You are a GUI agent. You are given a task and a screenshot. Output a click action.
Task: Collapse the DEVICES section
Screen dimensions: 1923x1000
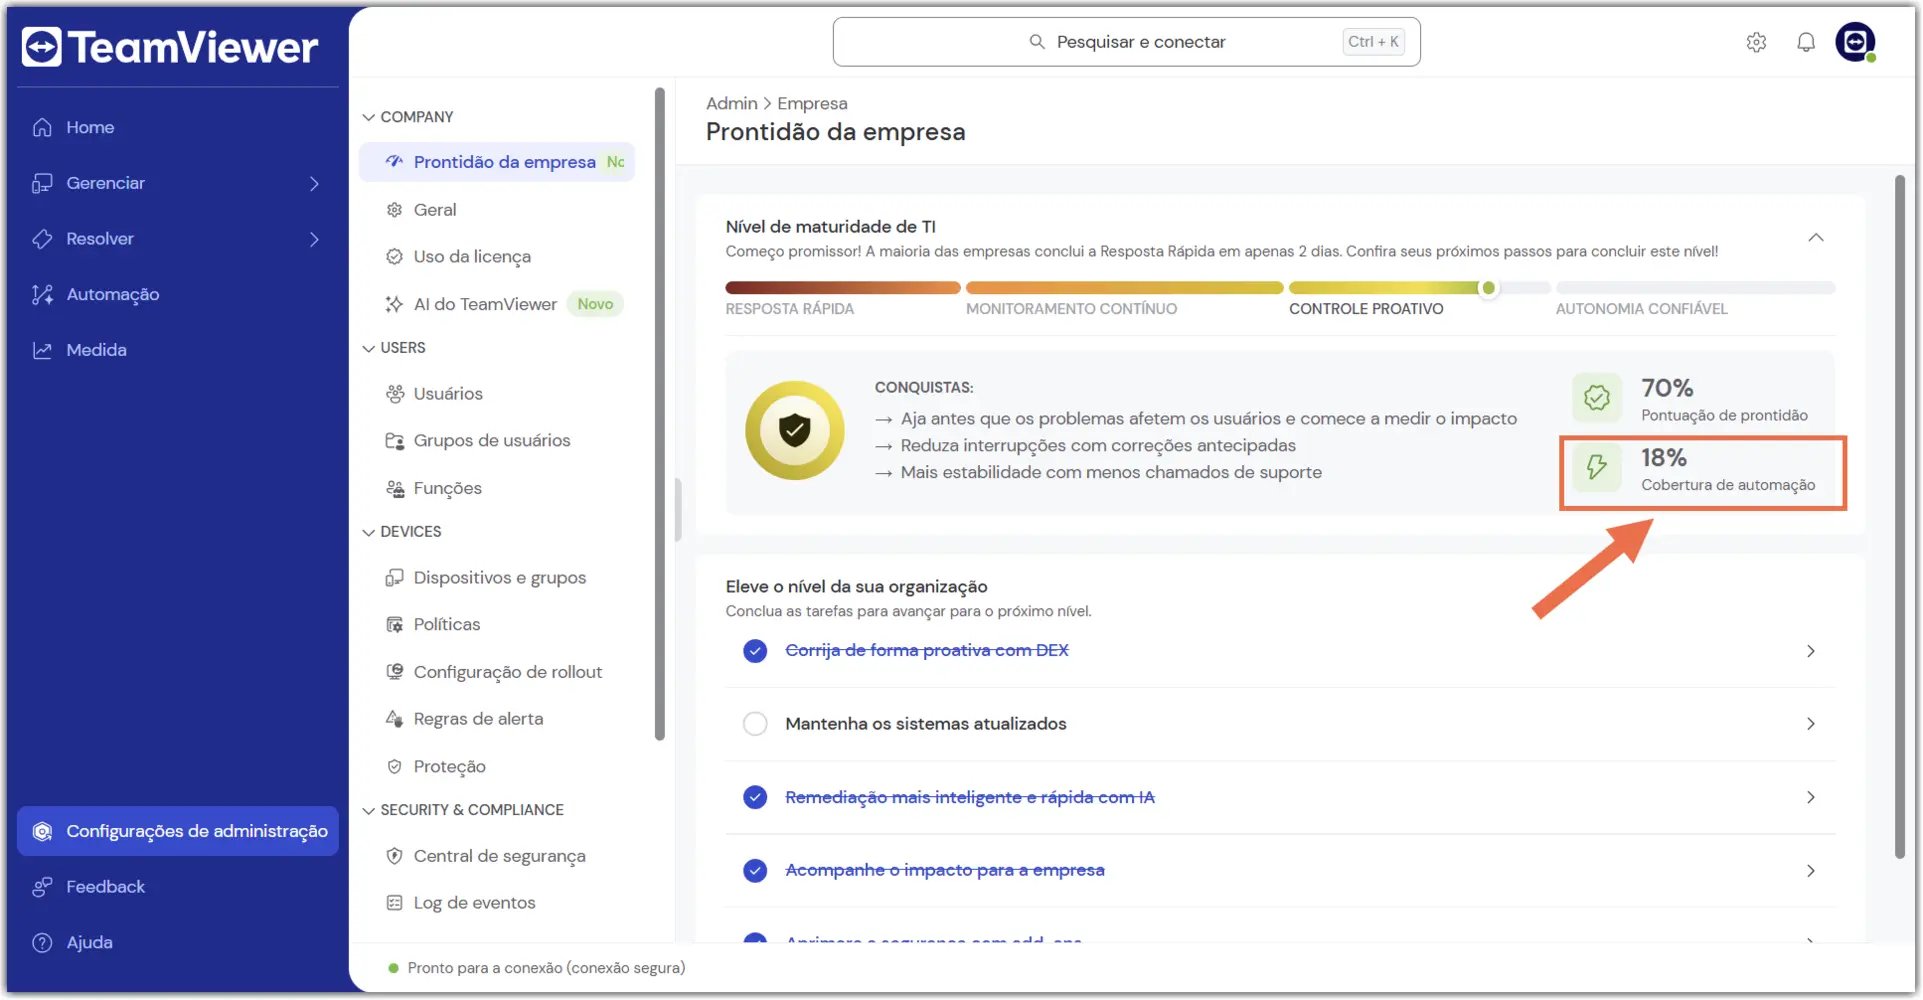click(368, 532)
